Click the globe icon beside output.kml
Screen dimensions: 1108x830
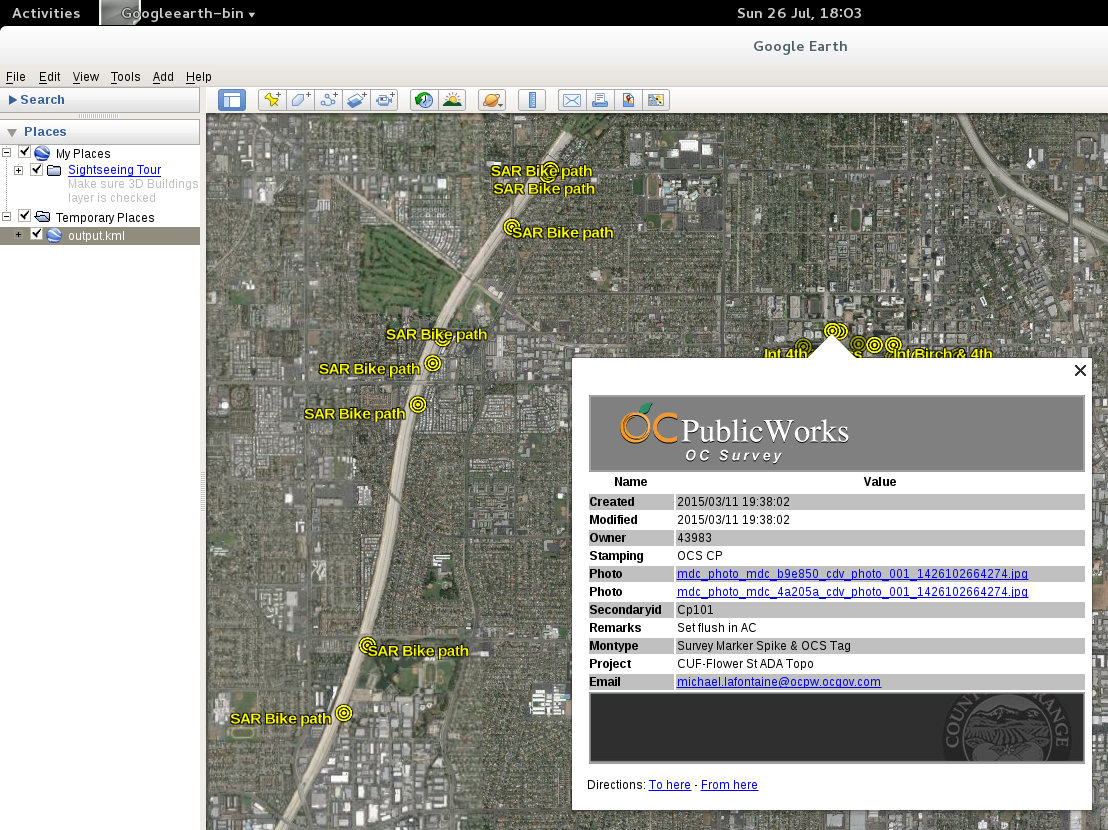point(54,235)
